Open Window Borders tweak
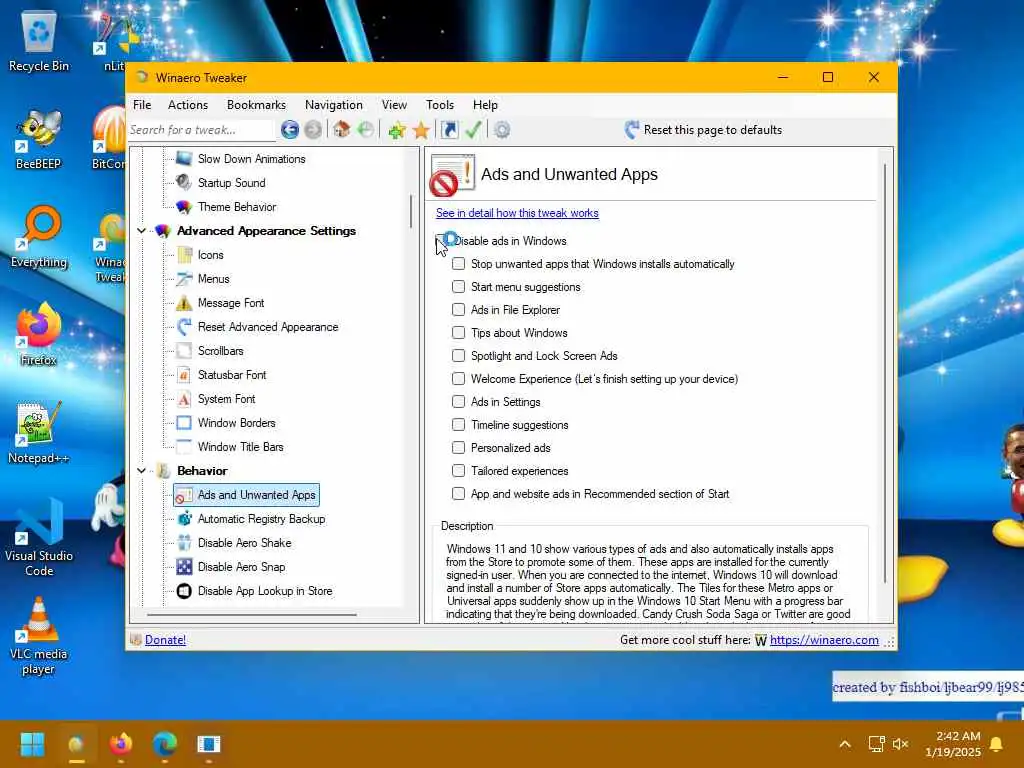The width and height of the screenshot is (1024, 768). pos(236,423)
